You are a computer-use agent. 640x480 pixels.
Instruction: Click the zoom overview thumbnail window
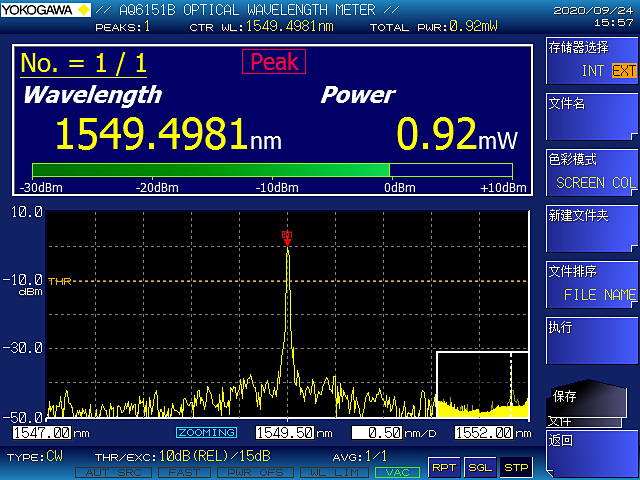[482, 384]
